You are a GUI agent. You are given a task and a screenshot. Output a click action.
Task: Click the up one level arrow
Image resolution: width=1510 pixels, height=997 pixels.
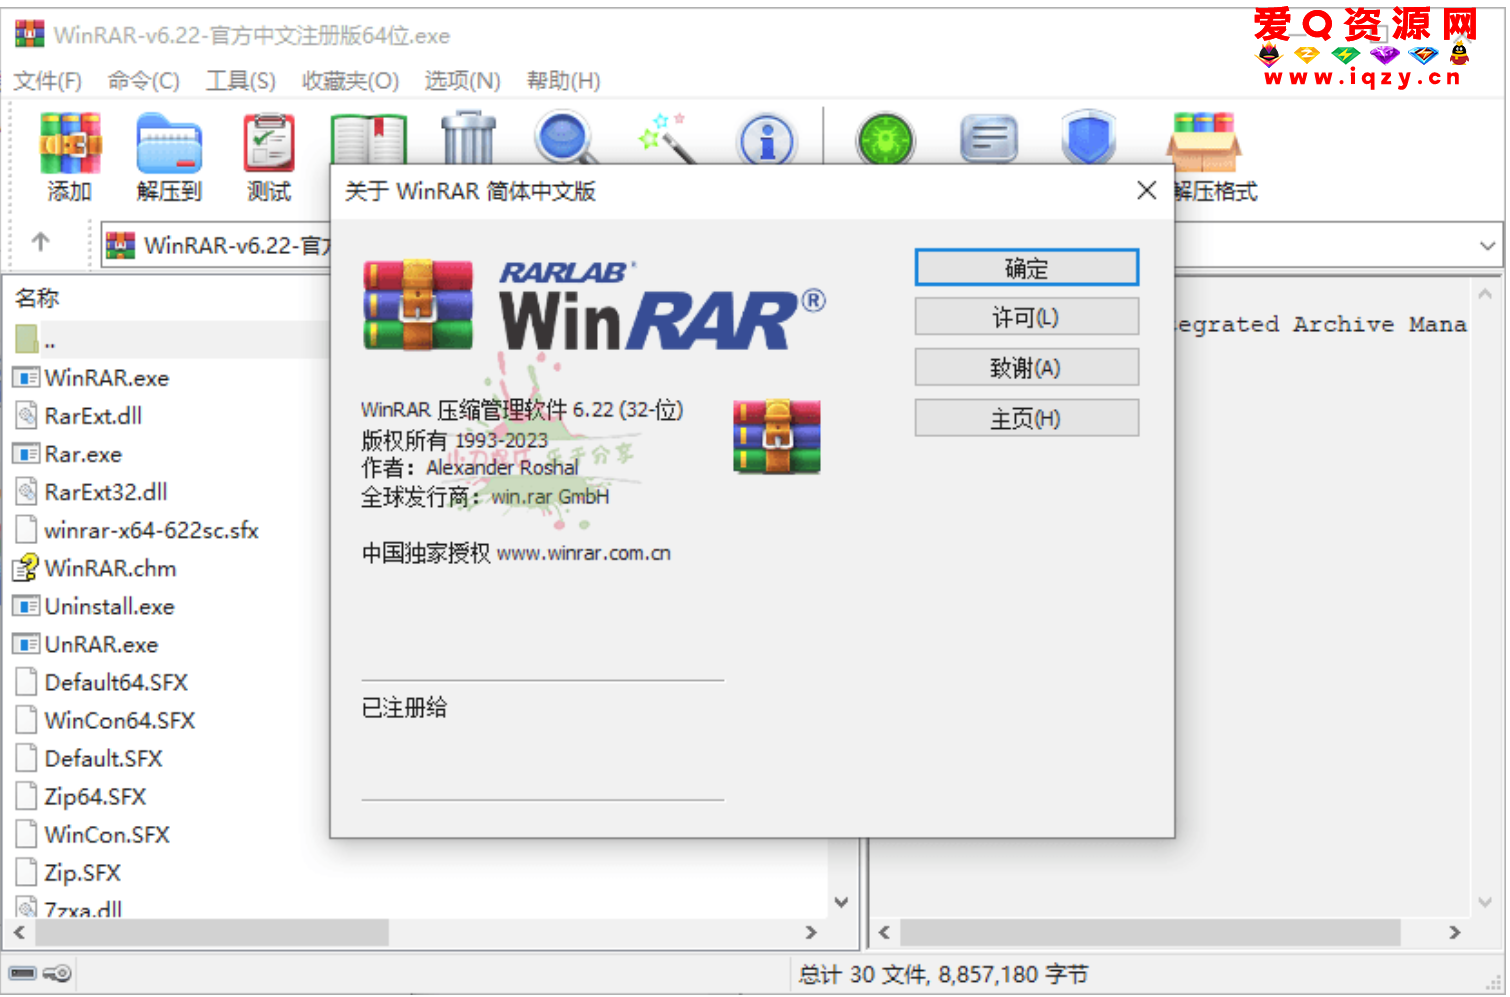(x=40, y=242)
